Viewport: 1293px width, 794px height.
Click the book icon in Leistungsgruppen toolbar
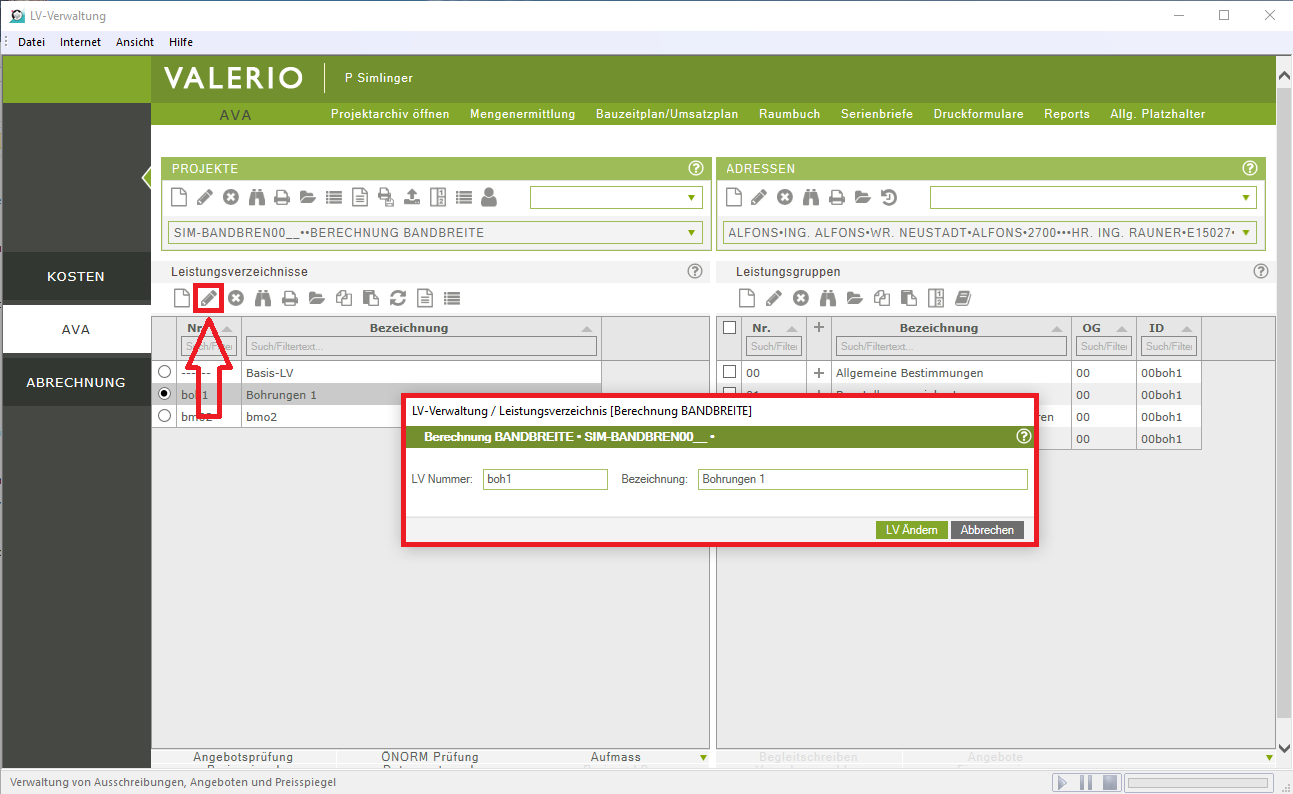(962, 298)
